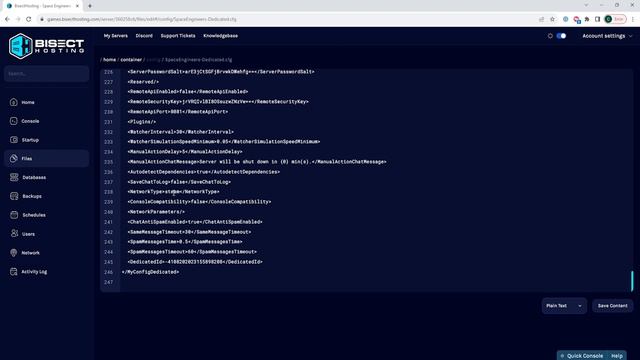Click the DedicatedId line
The height and width of the screenshot is (360, 640).
[195, 262]
